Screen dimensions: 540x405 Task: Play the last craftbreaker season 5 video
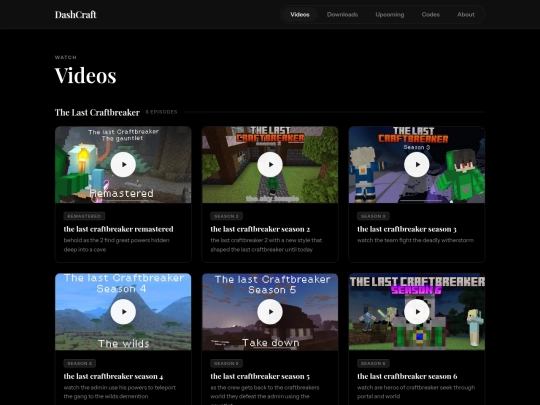coord(270,312)
